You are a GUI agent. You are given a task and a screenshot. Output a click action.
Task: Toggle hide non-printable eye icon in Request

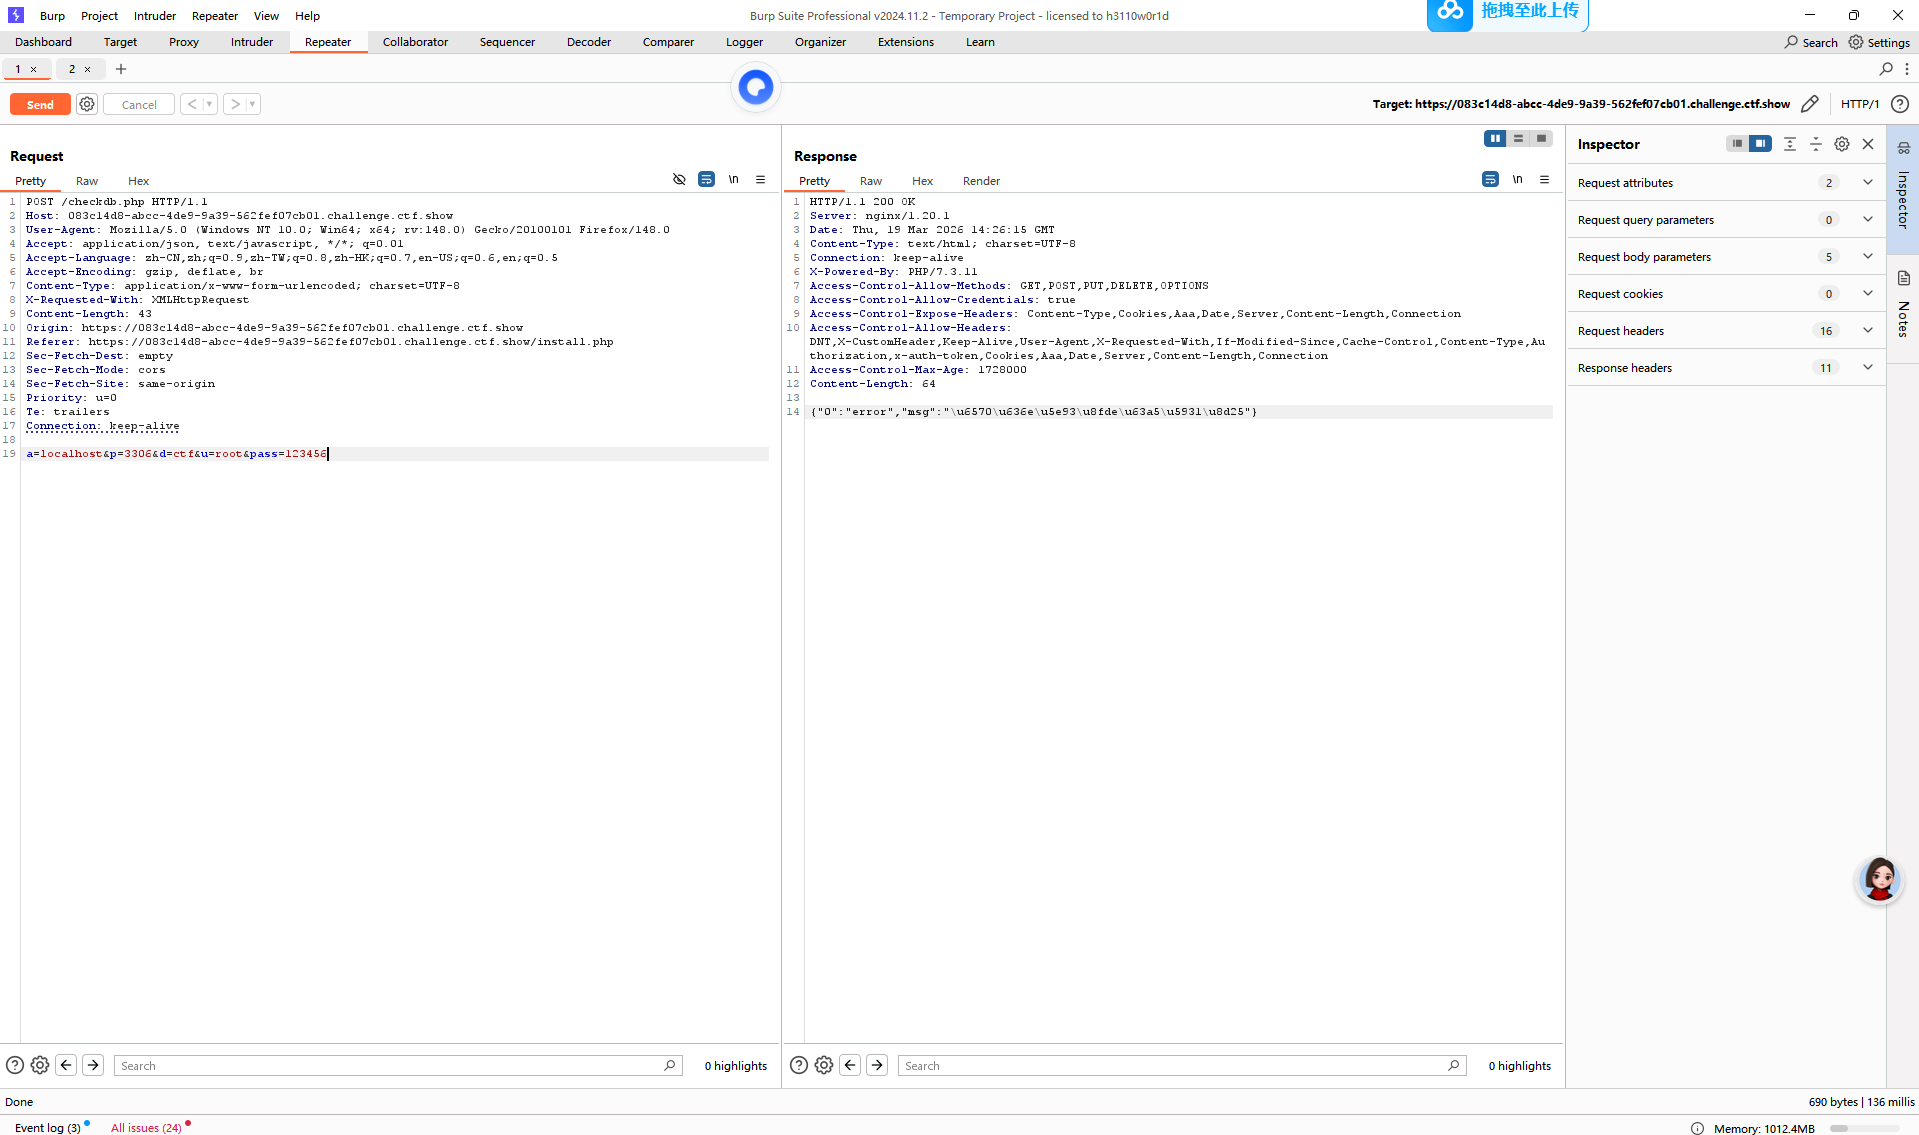click(x=679, y=180)
